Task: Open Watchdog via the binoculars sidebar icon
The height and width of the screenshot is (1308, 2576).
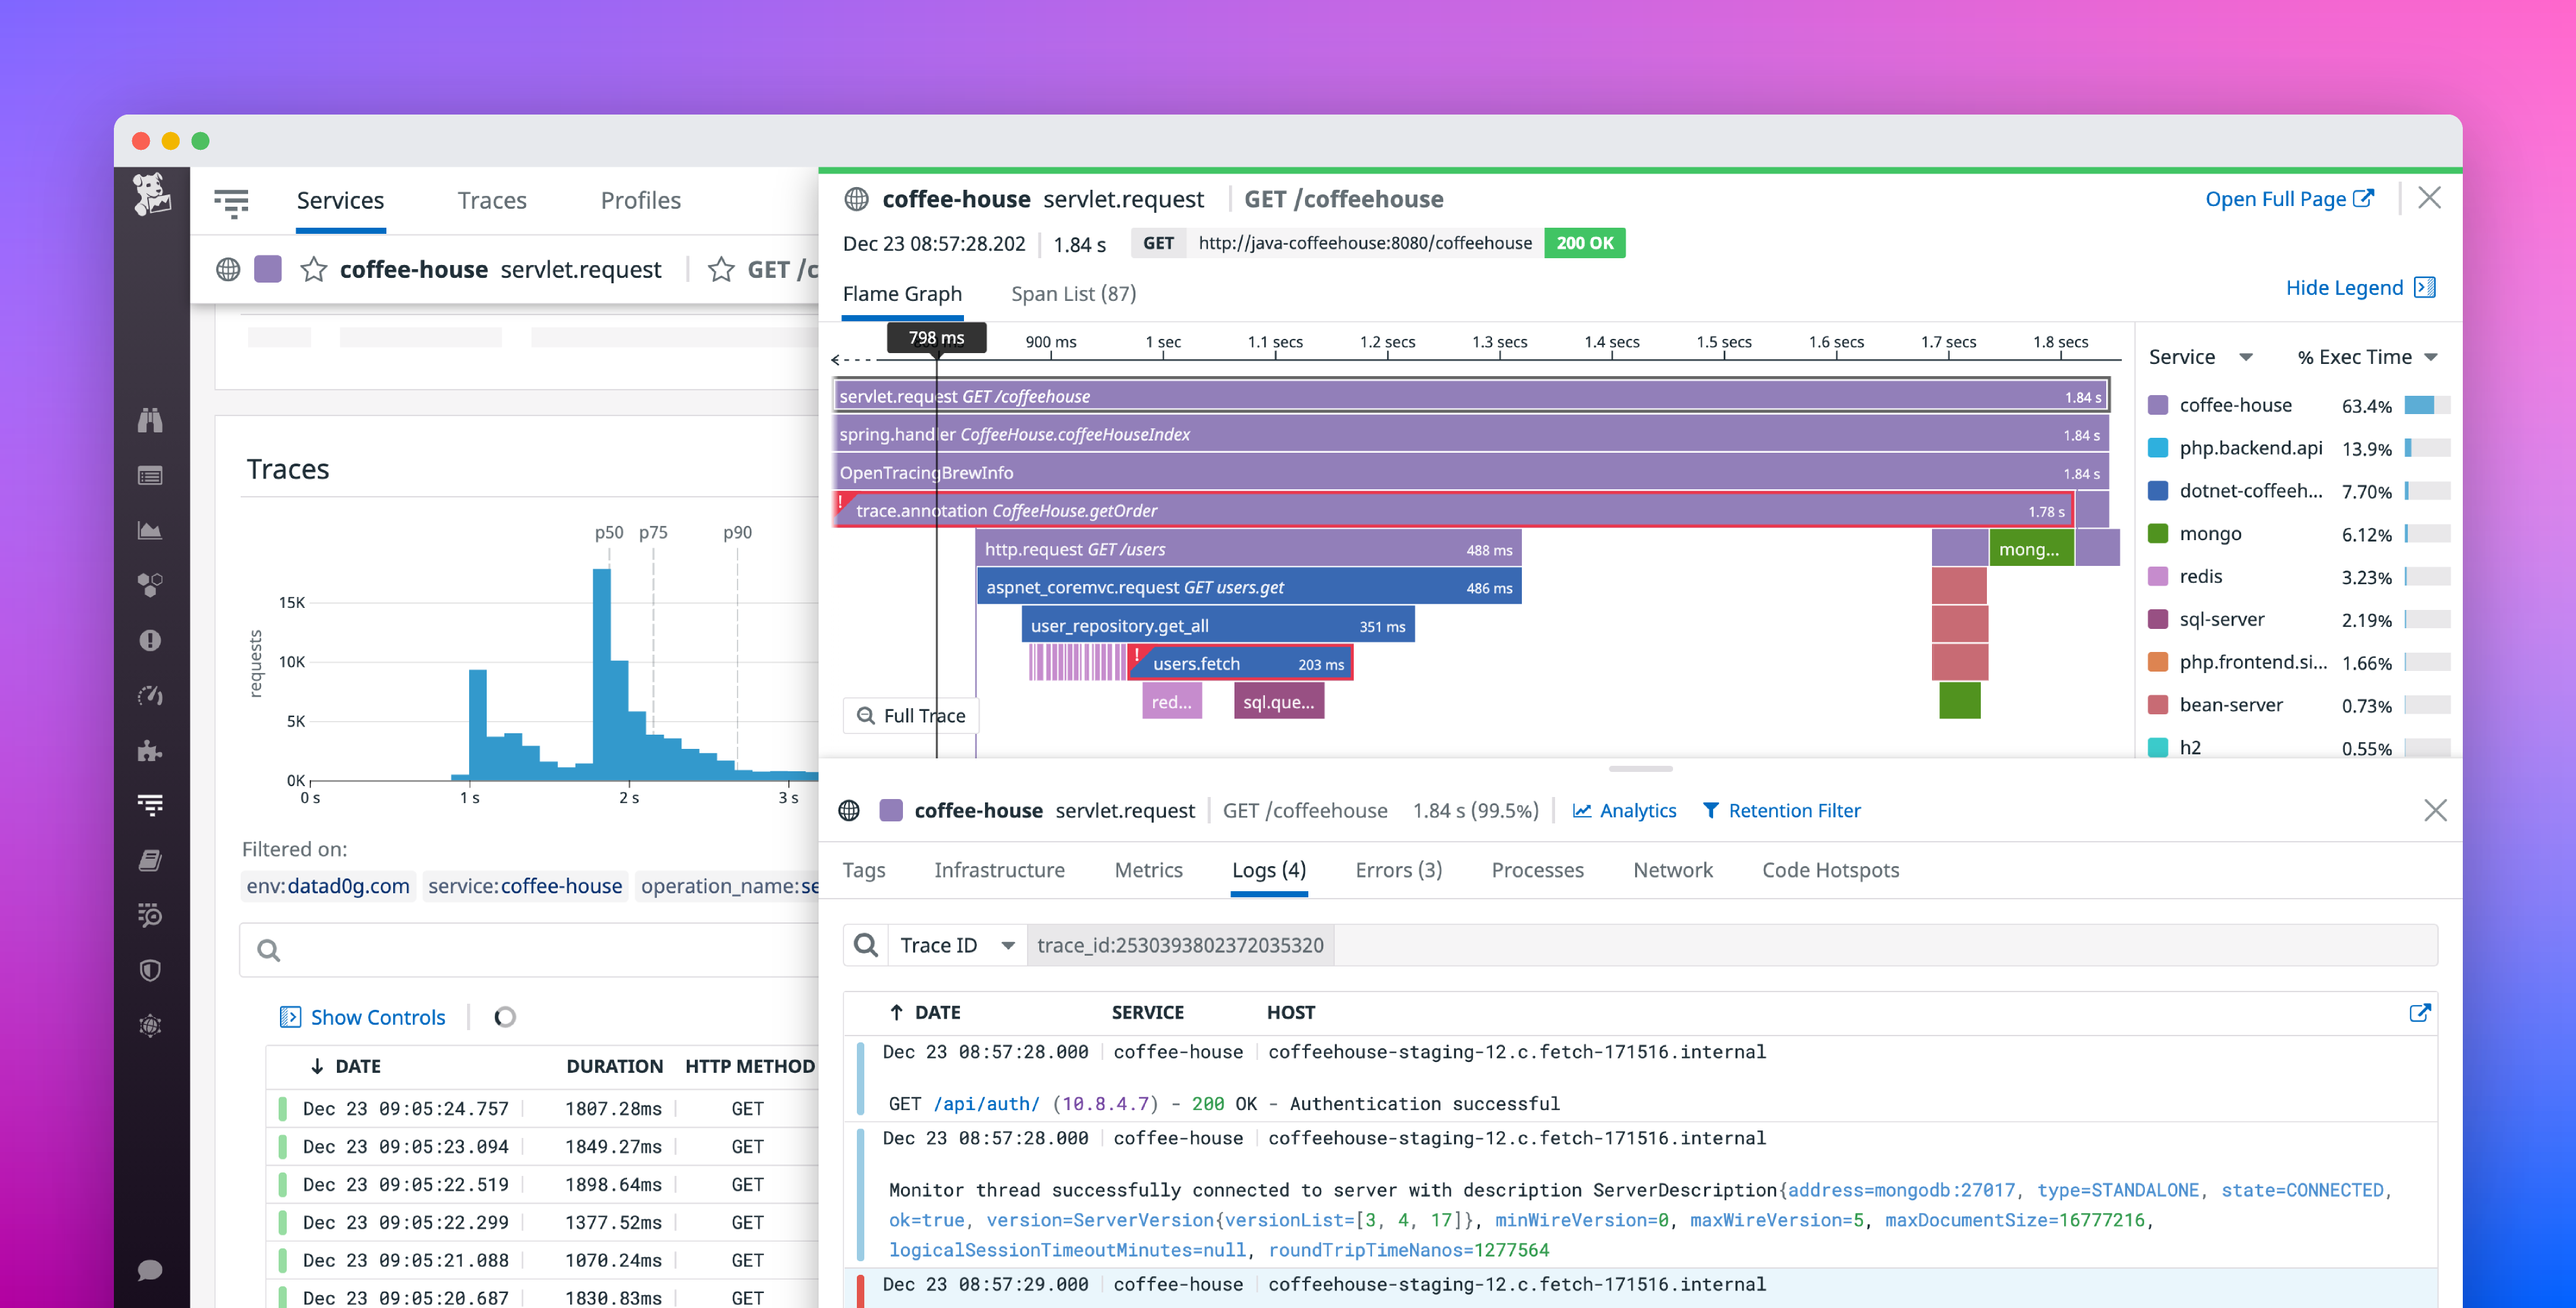Action: tap(150, 420)
